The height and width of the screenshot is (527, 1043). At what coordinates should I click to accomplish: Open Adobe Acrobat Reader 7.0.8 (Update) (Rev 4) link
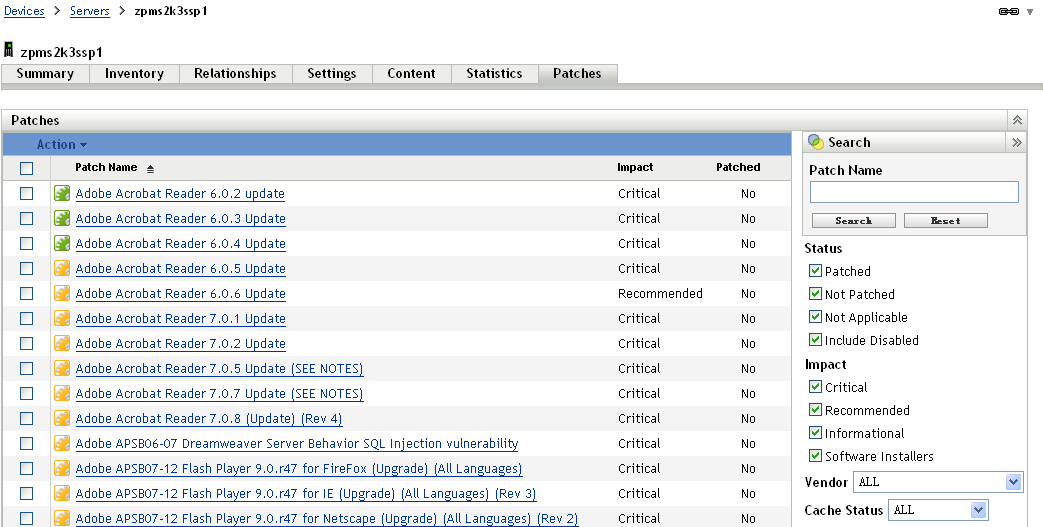click(x=209, y=419)
